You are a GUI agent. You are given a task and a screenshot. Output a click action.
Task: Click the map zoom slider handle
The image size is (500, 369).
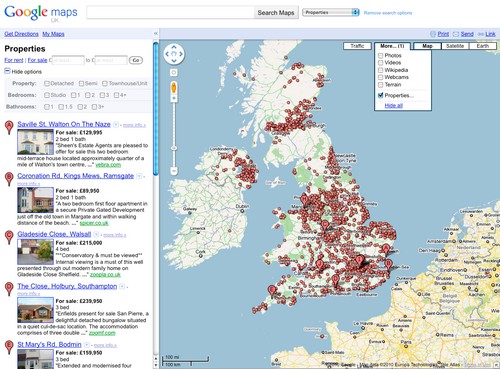click(x=174, y=148)
